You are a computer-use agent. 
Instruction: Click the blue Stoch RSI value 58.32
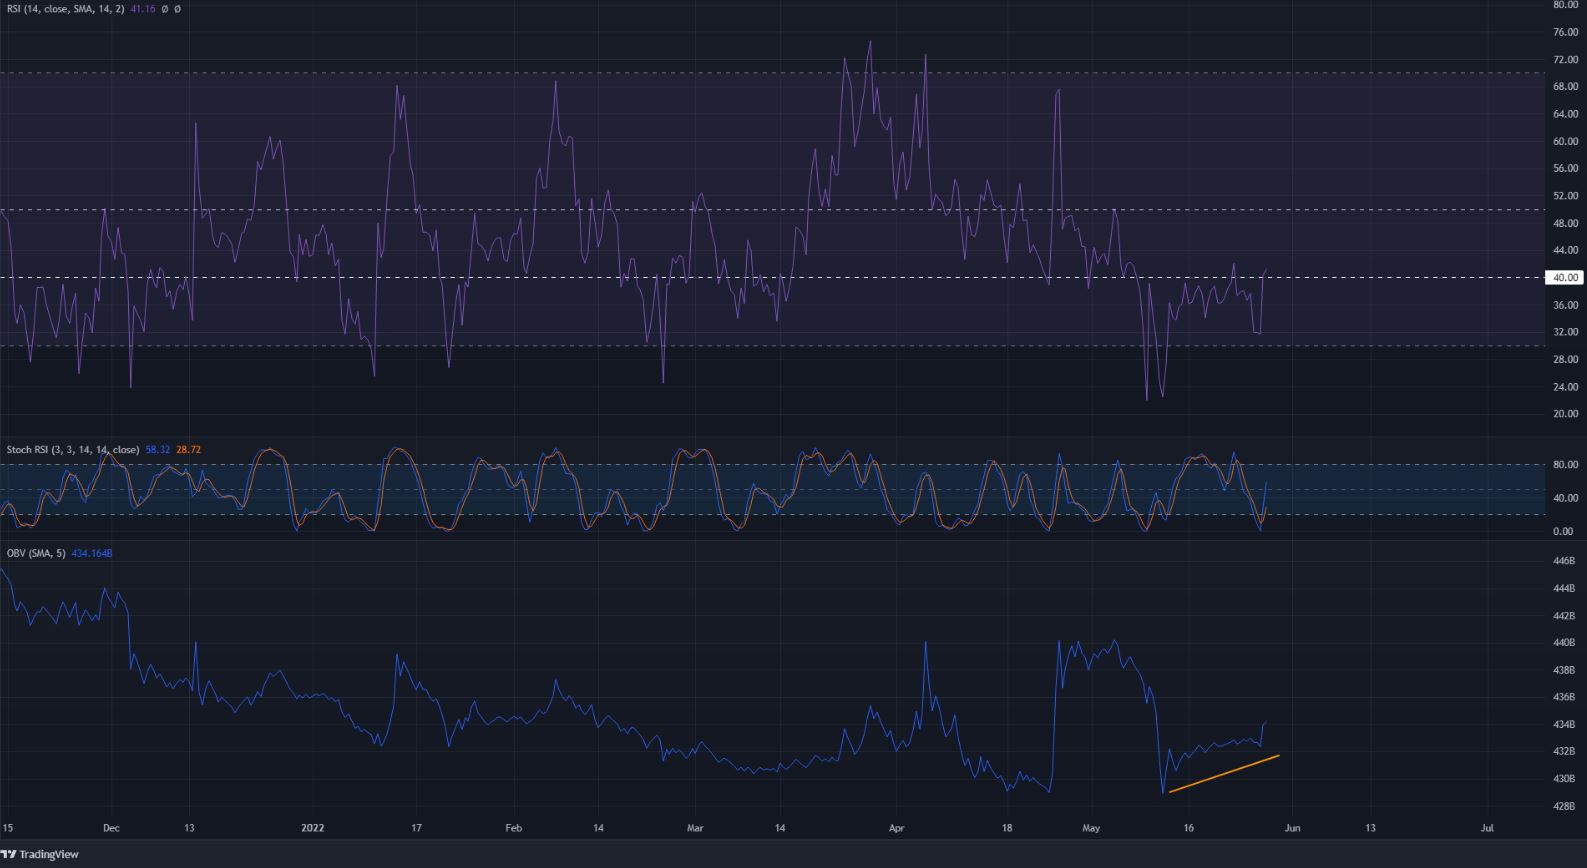click(x=157, y=450)
